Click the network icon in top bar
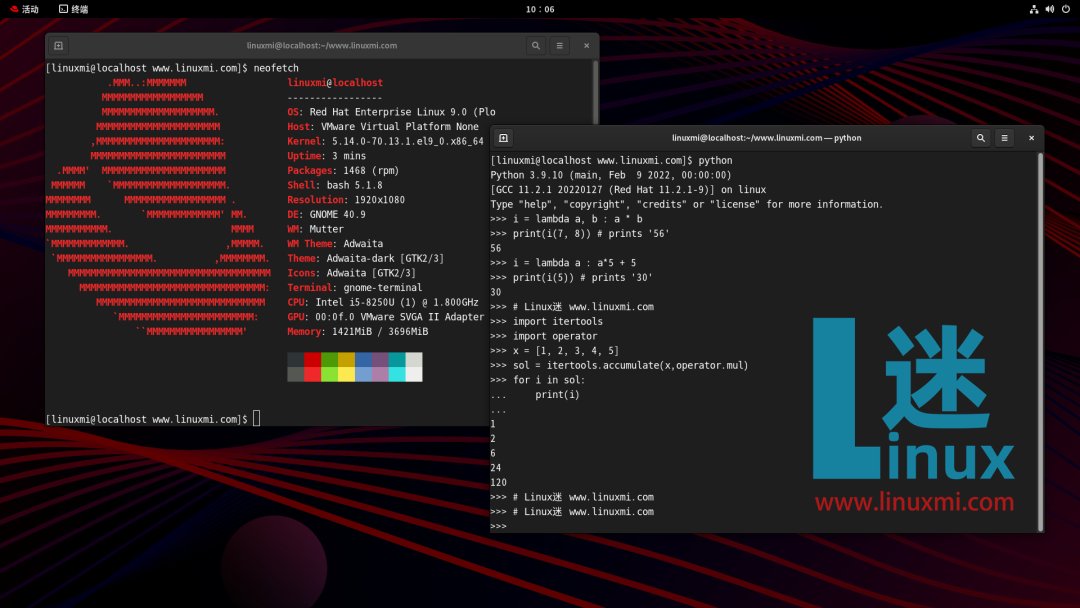The image size is (1080, 608). [x=1034, y=9]
